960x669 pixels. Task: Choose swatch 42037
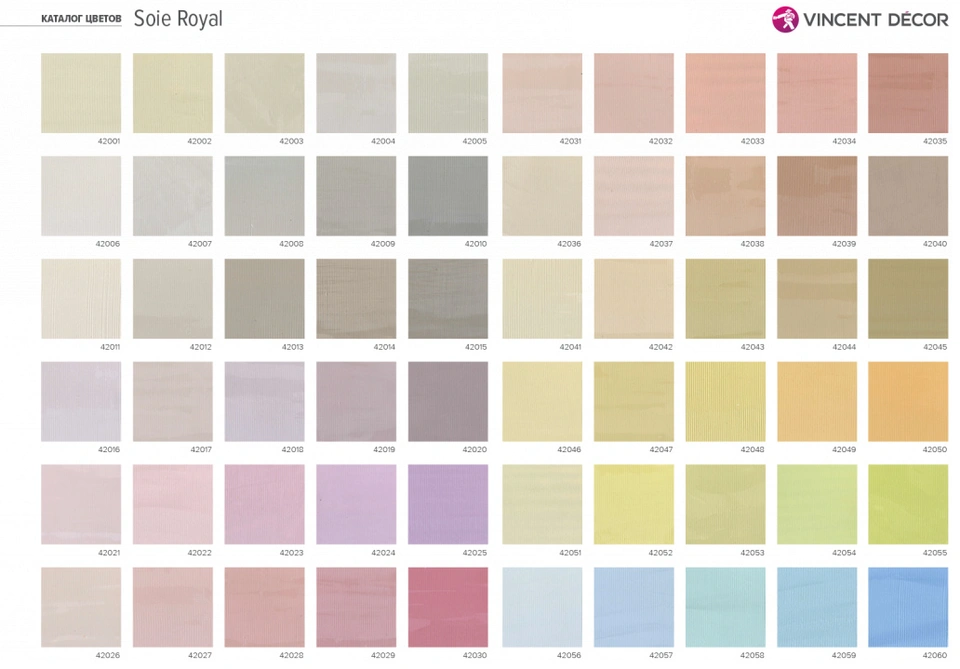tap(634, 196)
